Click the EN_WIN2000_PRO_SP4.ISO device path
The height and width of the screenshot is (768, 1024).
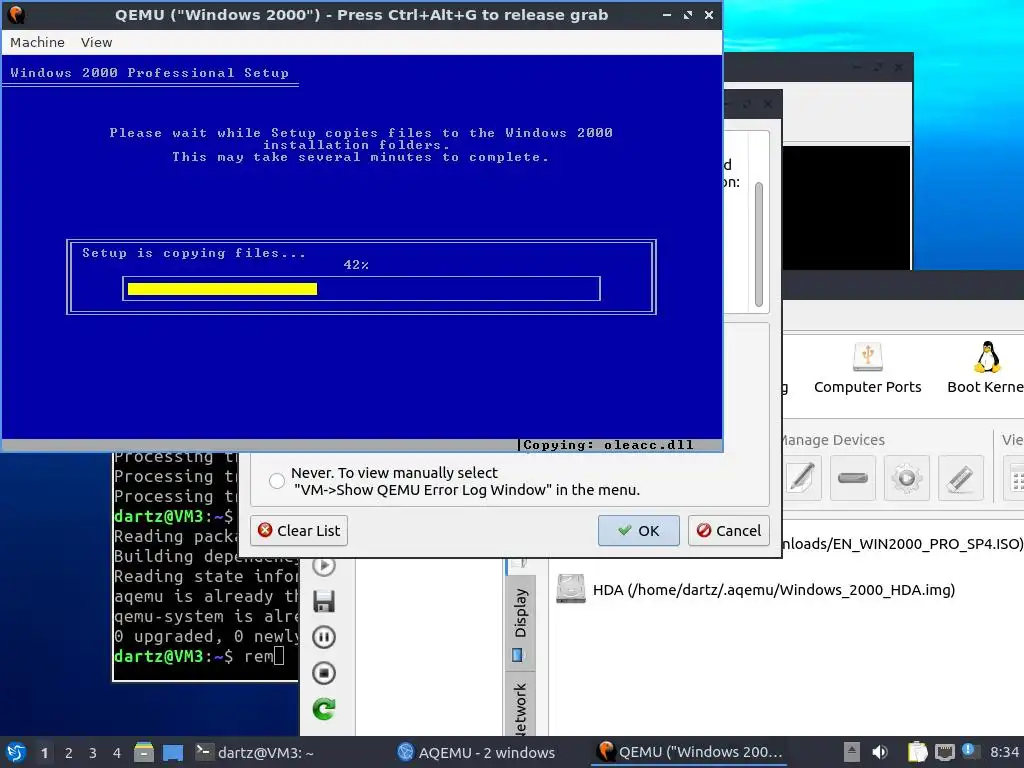tap(903, 544)
